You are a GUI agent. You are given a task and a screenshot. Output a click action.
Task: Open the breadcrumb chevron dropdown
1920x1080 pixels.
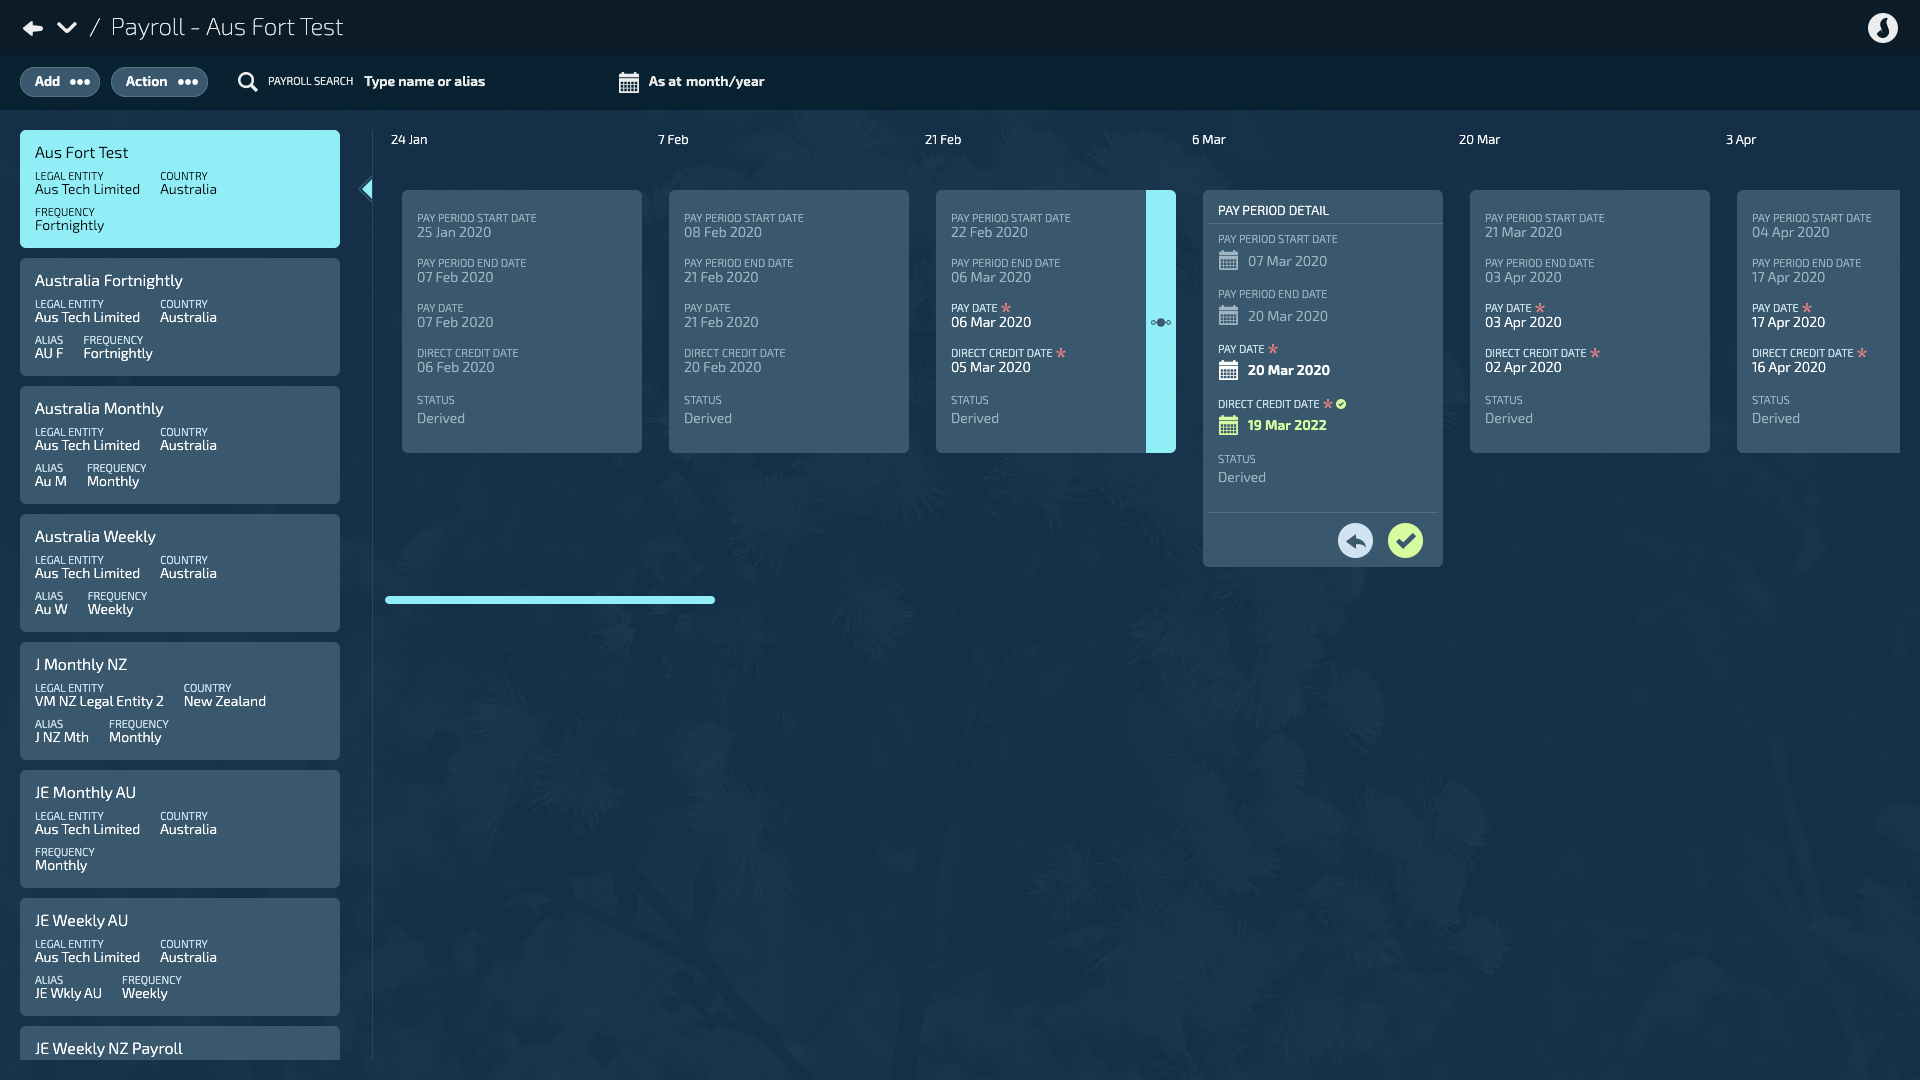point(67,28)
